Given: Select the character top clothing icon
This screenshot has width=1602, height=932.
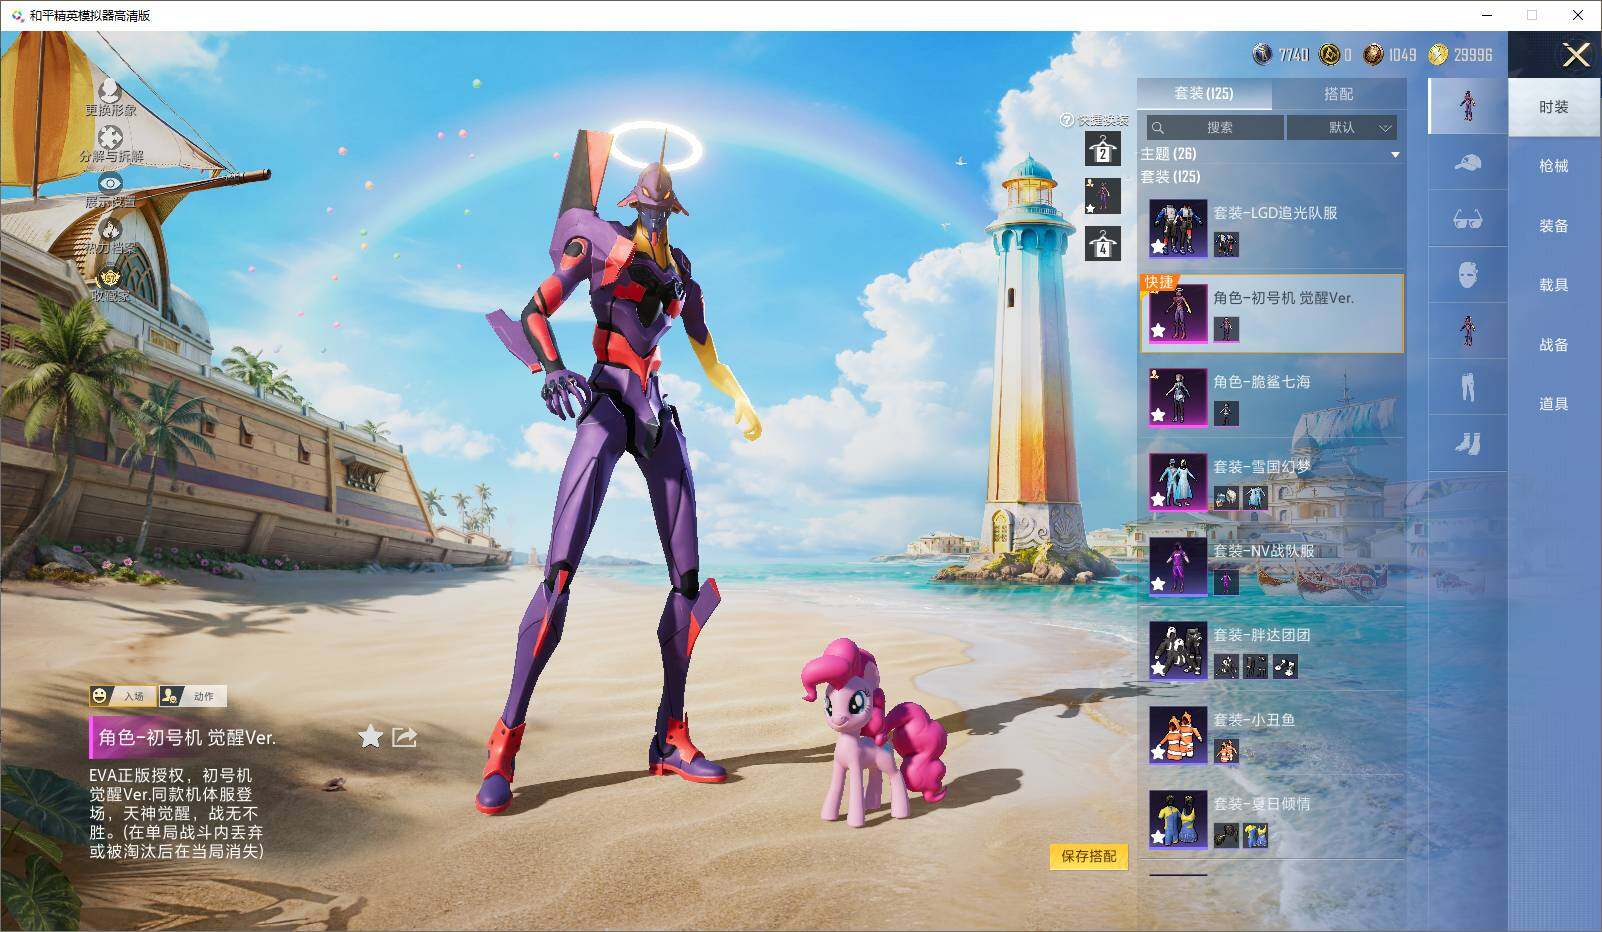Looking at the screenshot, I should 1467,331.
